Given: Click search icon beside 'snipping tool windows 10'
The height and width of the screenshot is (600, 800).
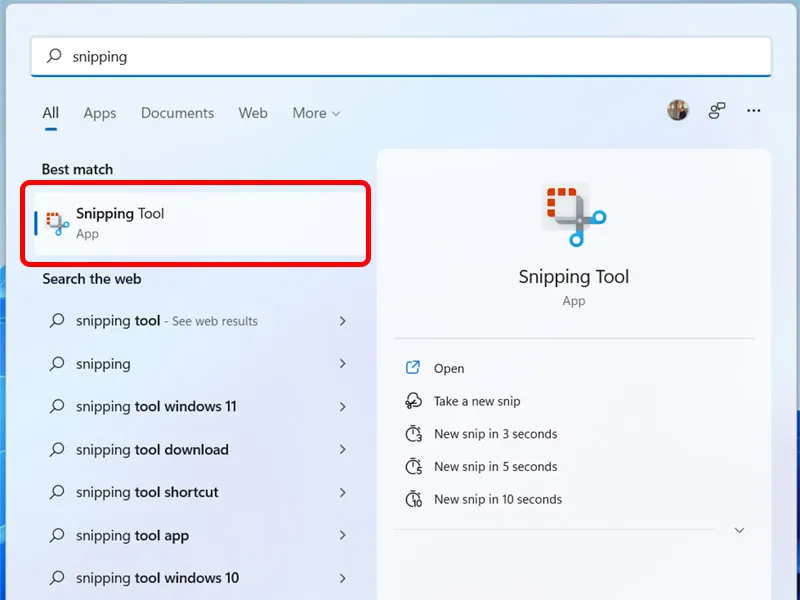Looking at the screenshot, I should [x=57, y=578].
